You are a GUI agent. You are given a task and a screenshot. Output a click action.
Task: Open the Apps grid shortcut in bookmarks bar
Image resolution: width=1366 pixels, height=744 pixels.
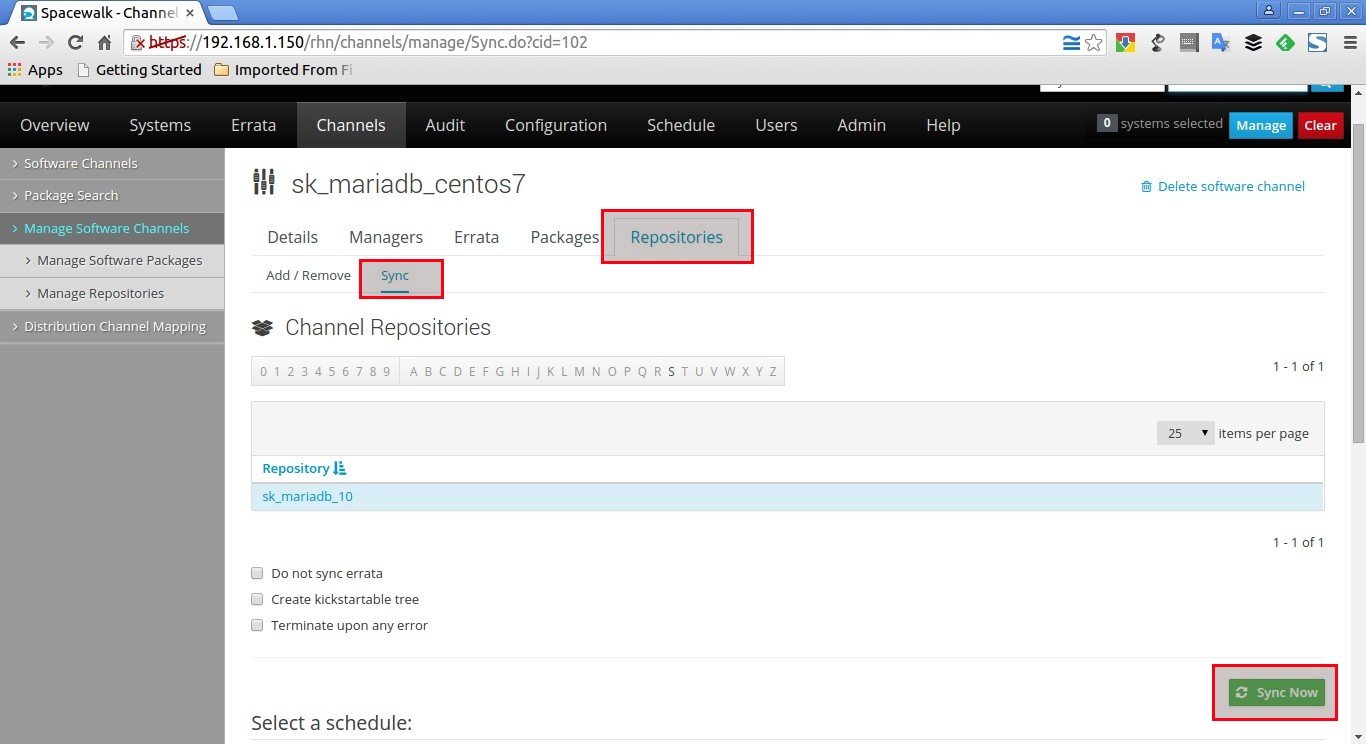(35, 70)
